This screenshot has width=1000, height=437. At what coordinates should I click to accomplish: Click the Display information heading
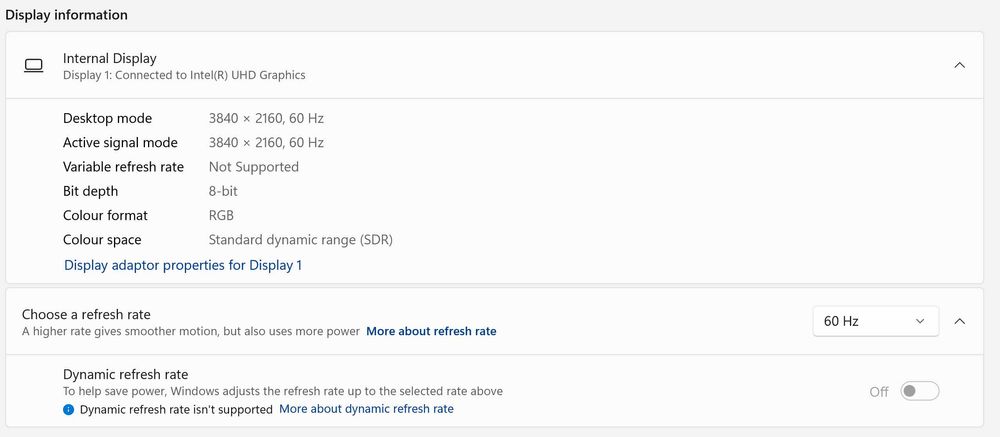[67, 15]
